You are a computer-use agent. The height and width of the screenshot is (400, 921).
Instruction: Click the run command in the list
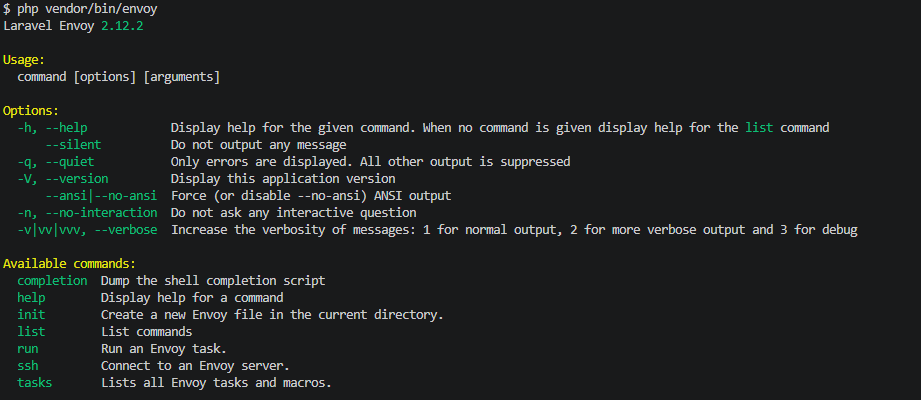coord(28,348)
